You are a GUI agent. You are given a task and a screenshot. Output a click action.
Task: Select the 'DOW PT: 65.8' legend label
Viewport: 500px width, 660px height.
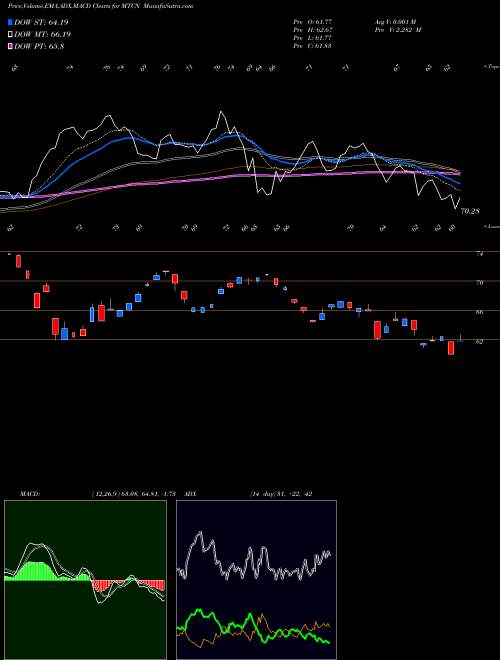point(39,47)
